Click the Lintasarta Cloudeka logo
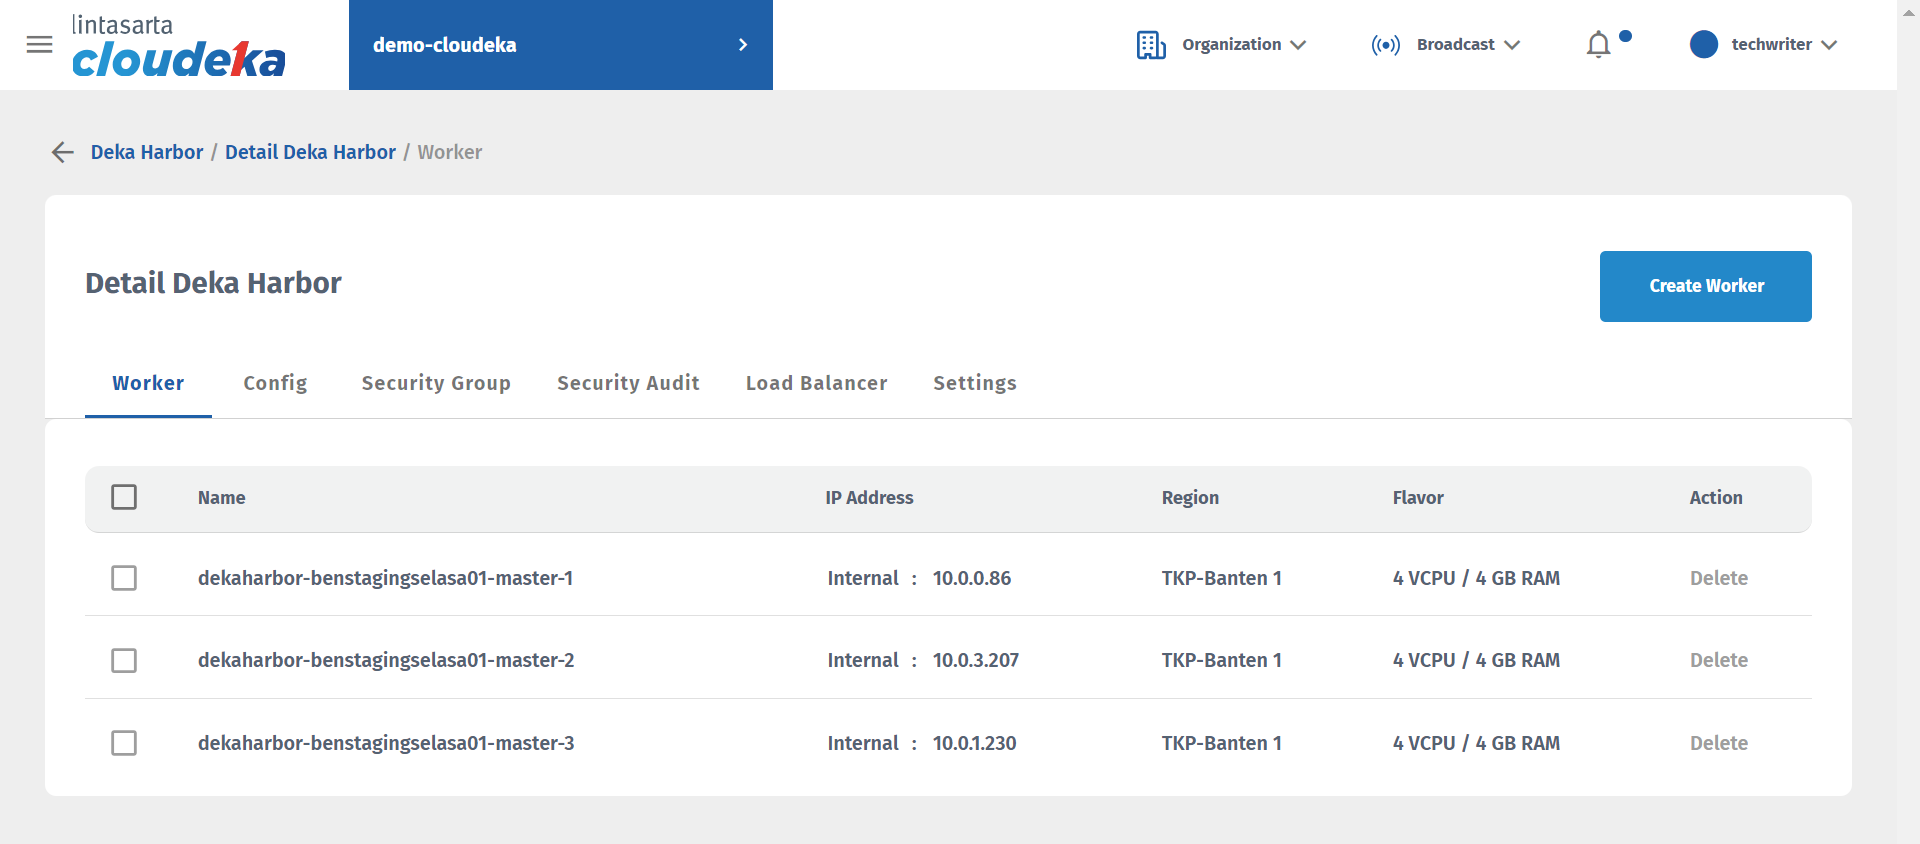Screen dimensions: 1920x844 pyautogui.click(x=178, y=46)
